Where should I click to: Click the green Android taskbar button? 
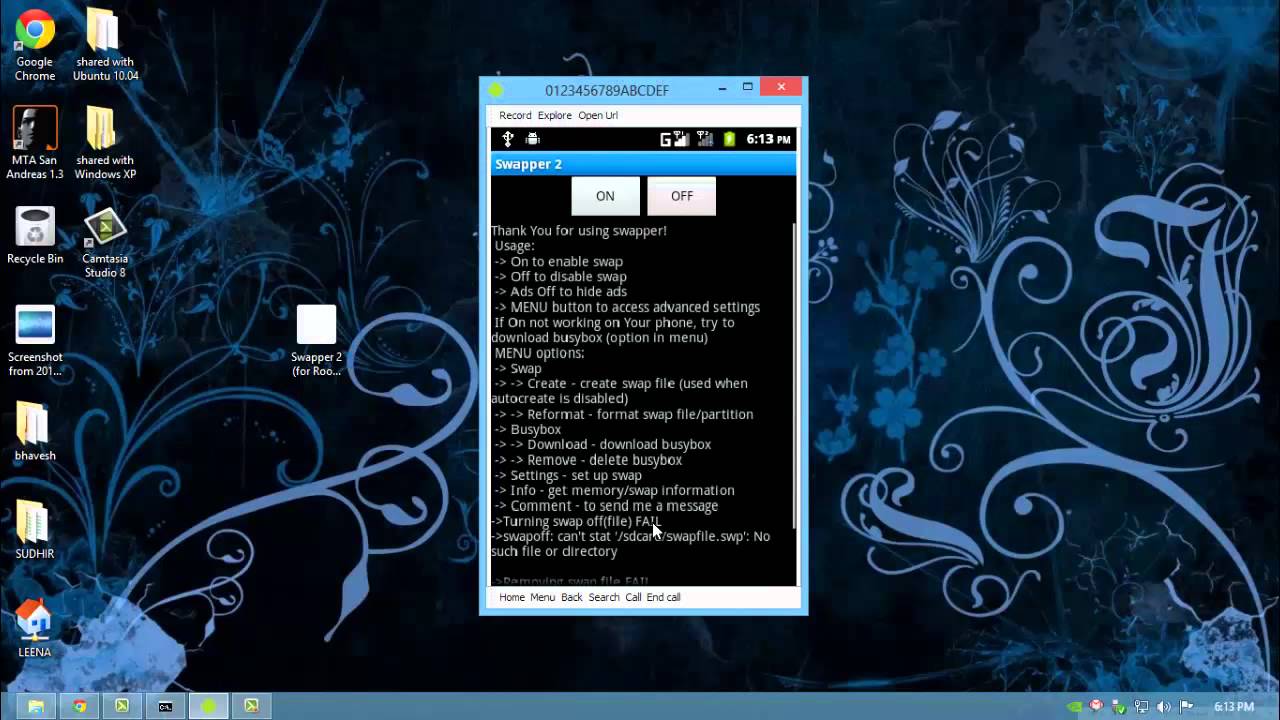point(208,706)
